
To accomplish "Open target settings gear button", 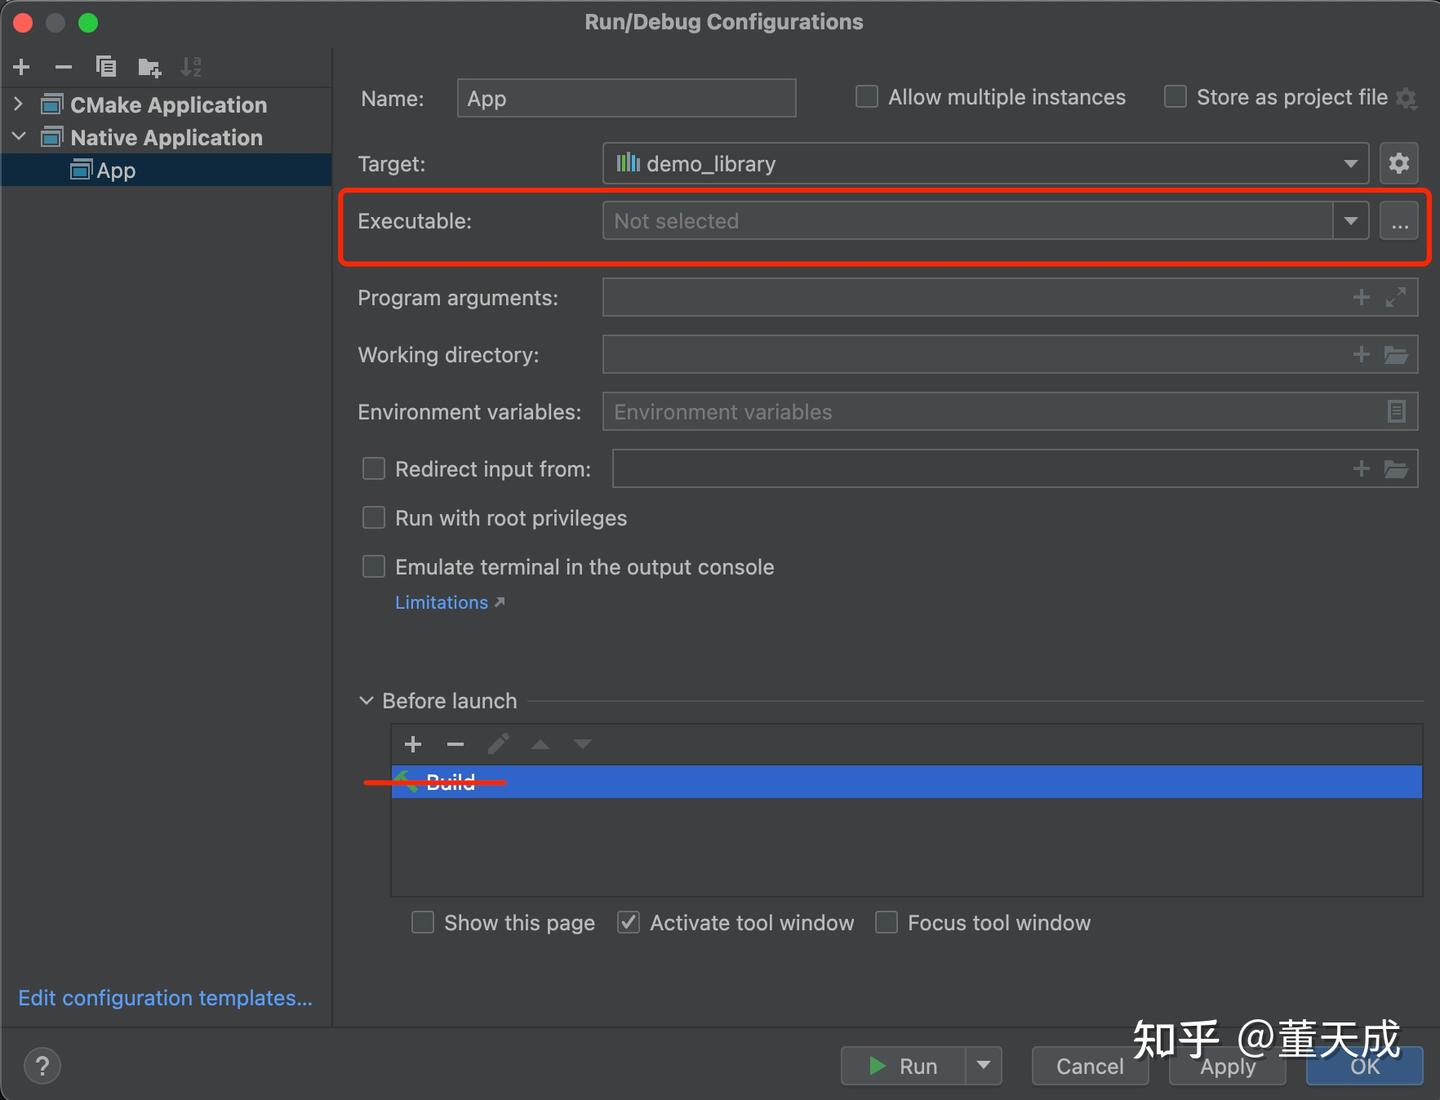I will [1399, 163].
